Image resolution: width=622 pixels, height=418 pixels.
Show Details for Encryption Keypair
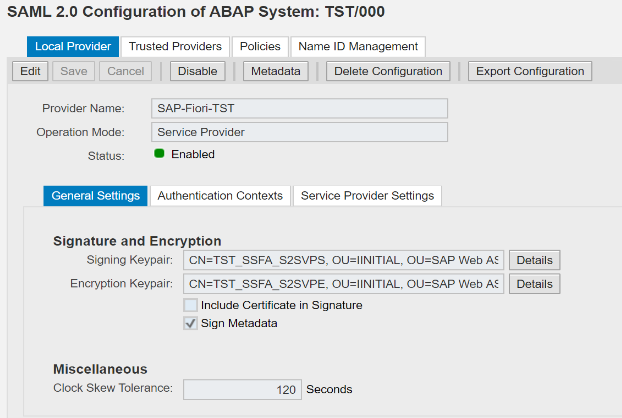click(x=535, y=284)
